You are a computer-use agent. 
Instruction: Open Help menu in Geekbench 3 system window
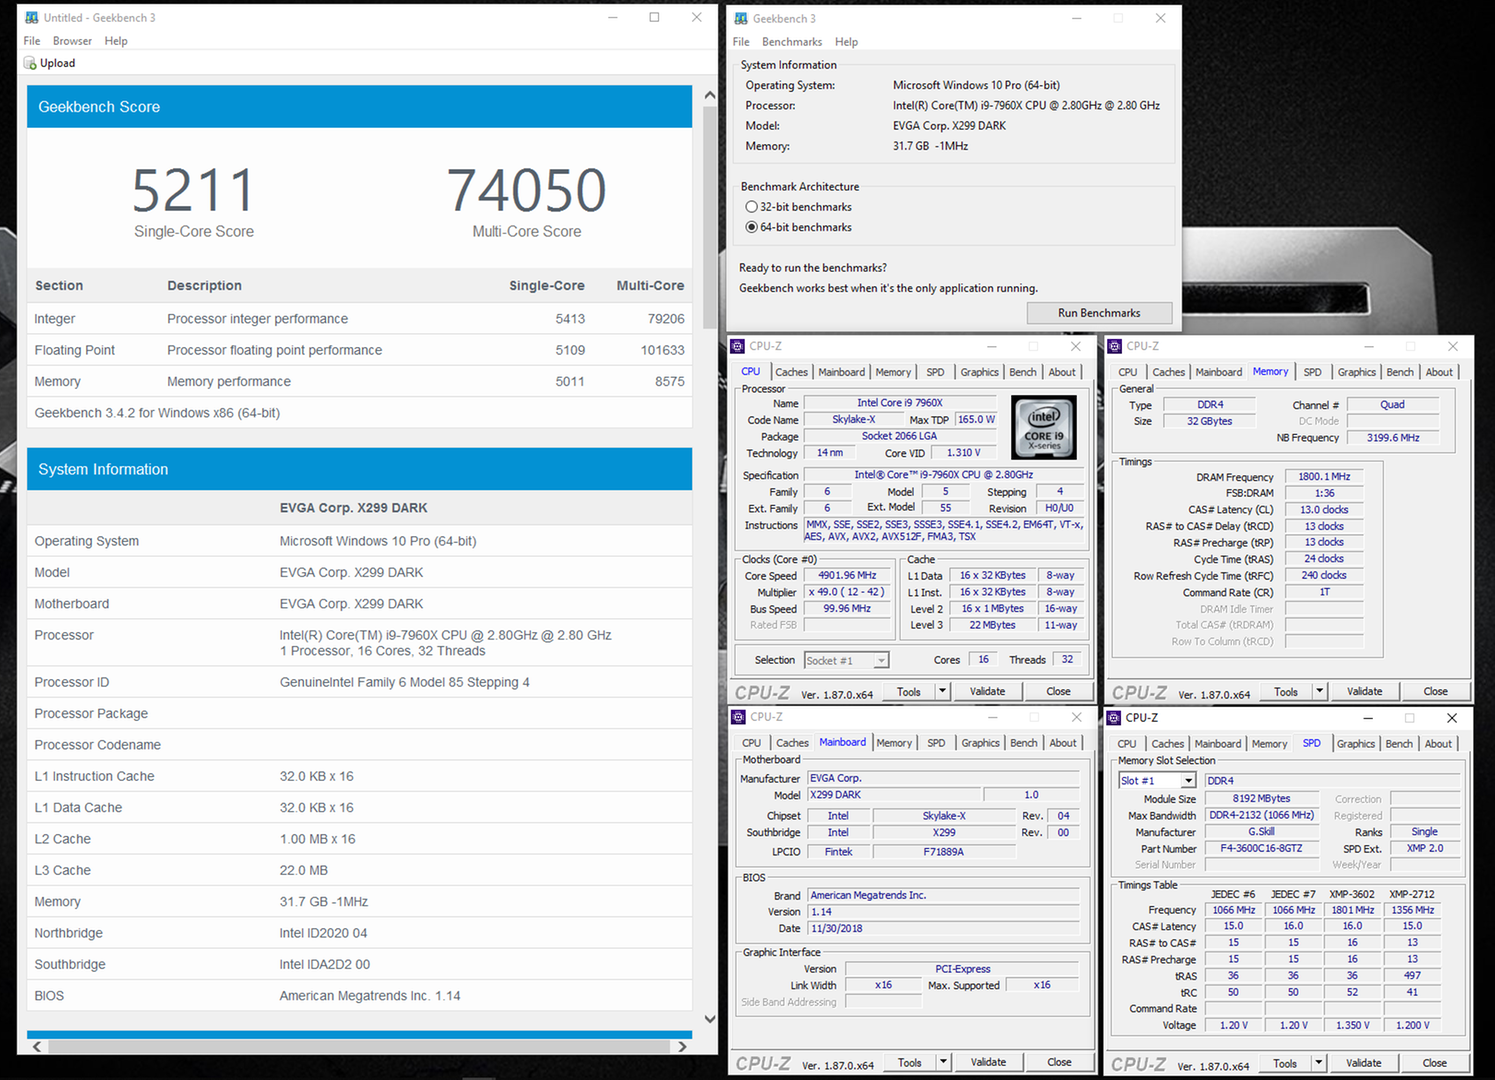click(846, 42)
